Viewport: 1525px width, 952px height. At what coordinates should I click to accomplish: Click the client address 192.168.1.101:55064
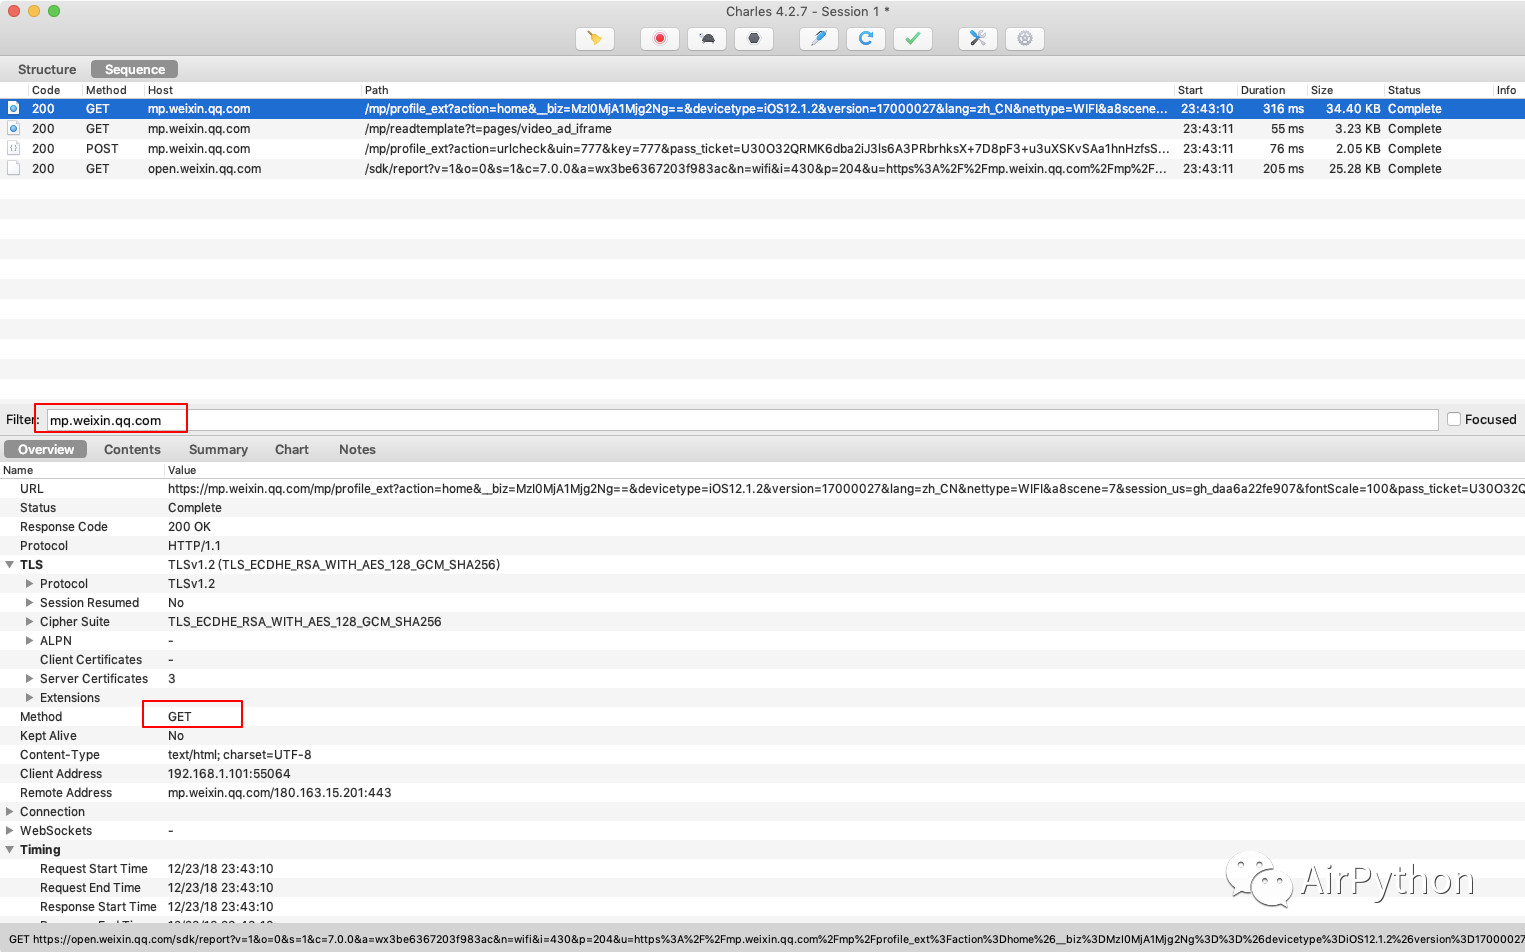(x=229, y=774)
